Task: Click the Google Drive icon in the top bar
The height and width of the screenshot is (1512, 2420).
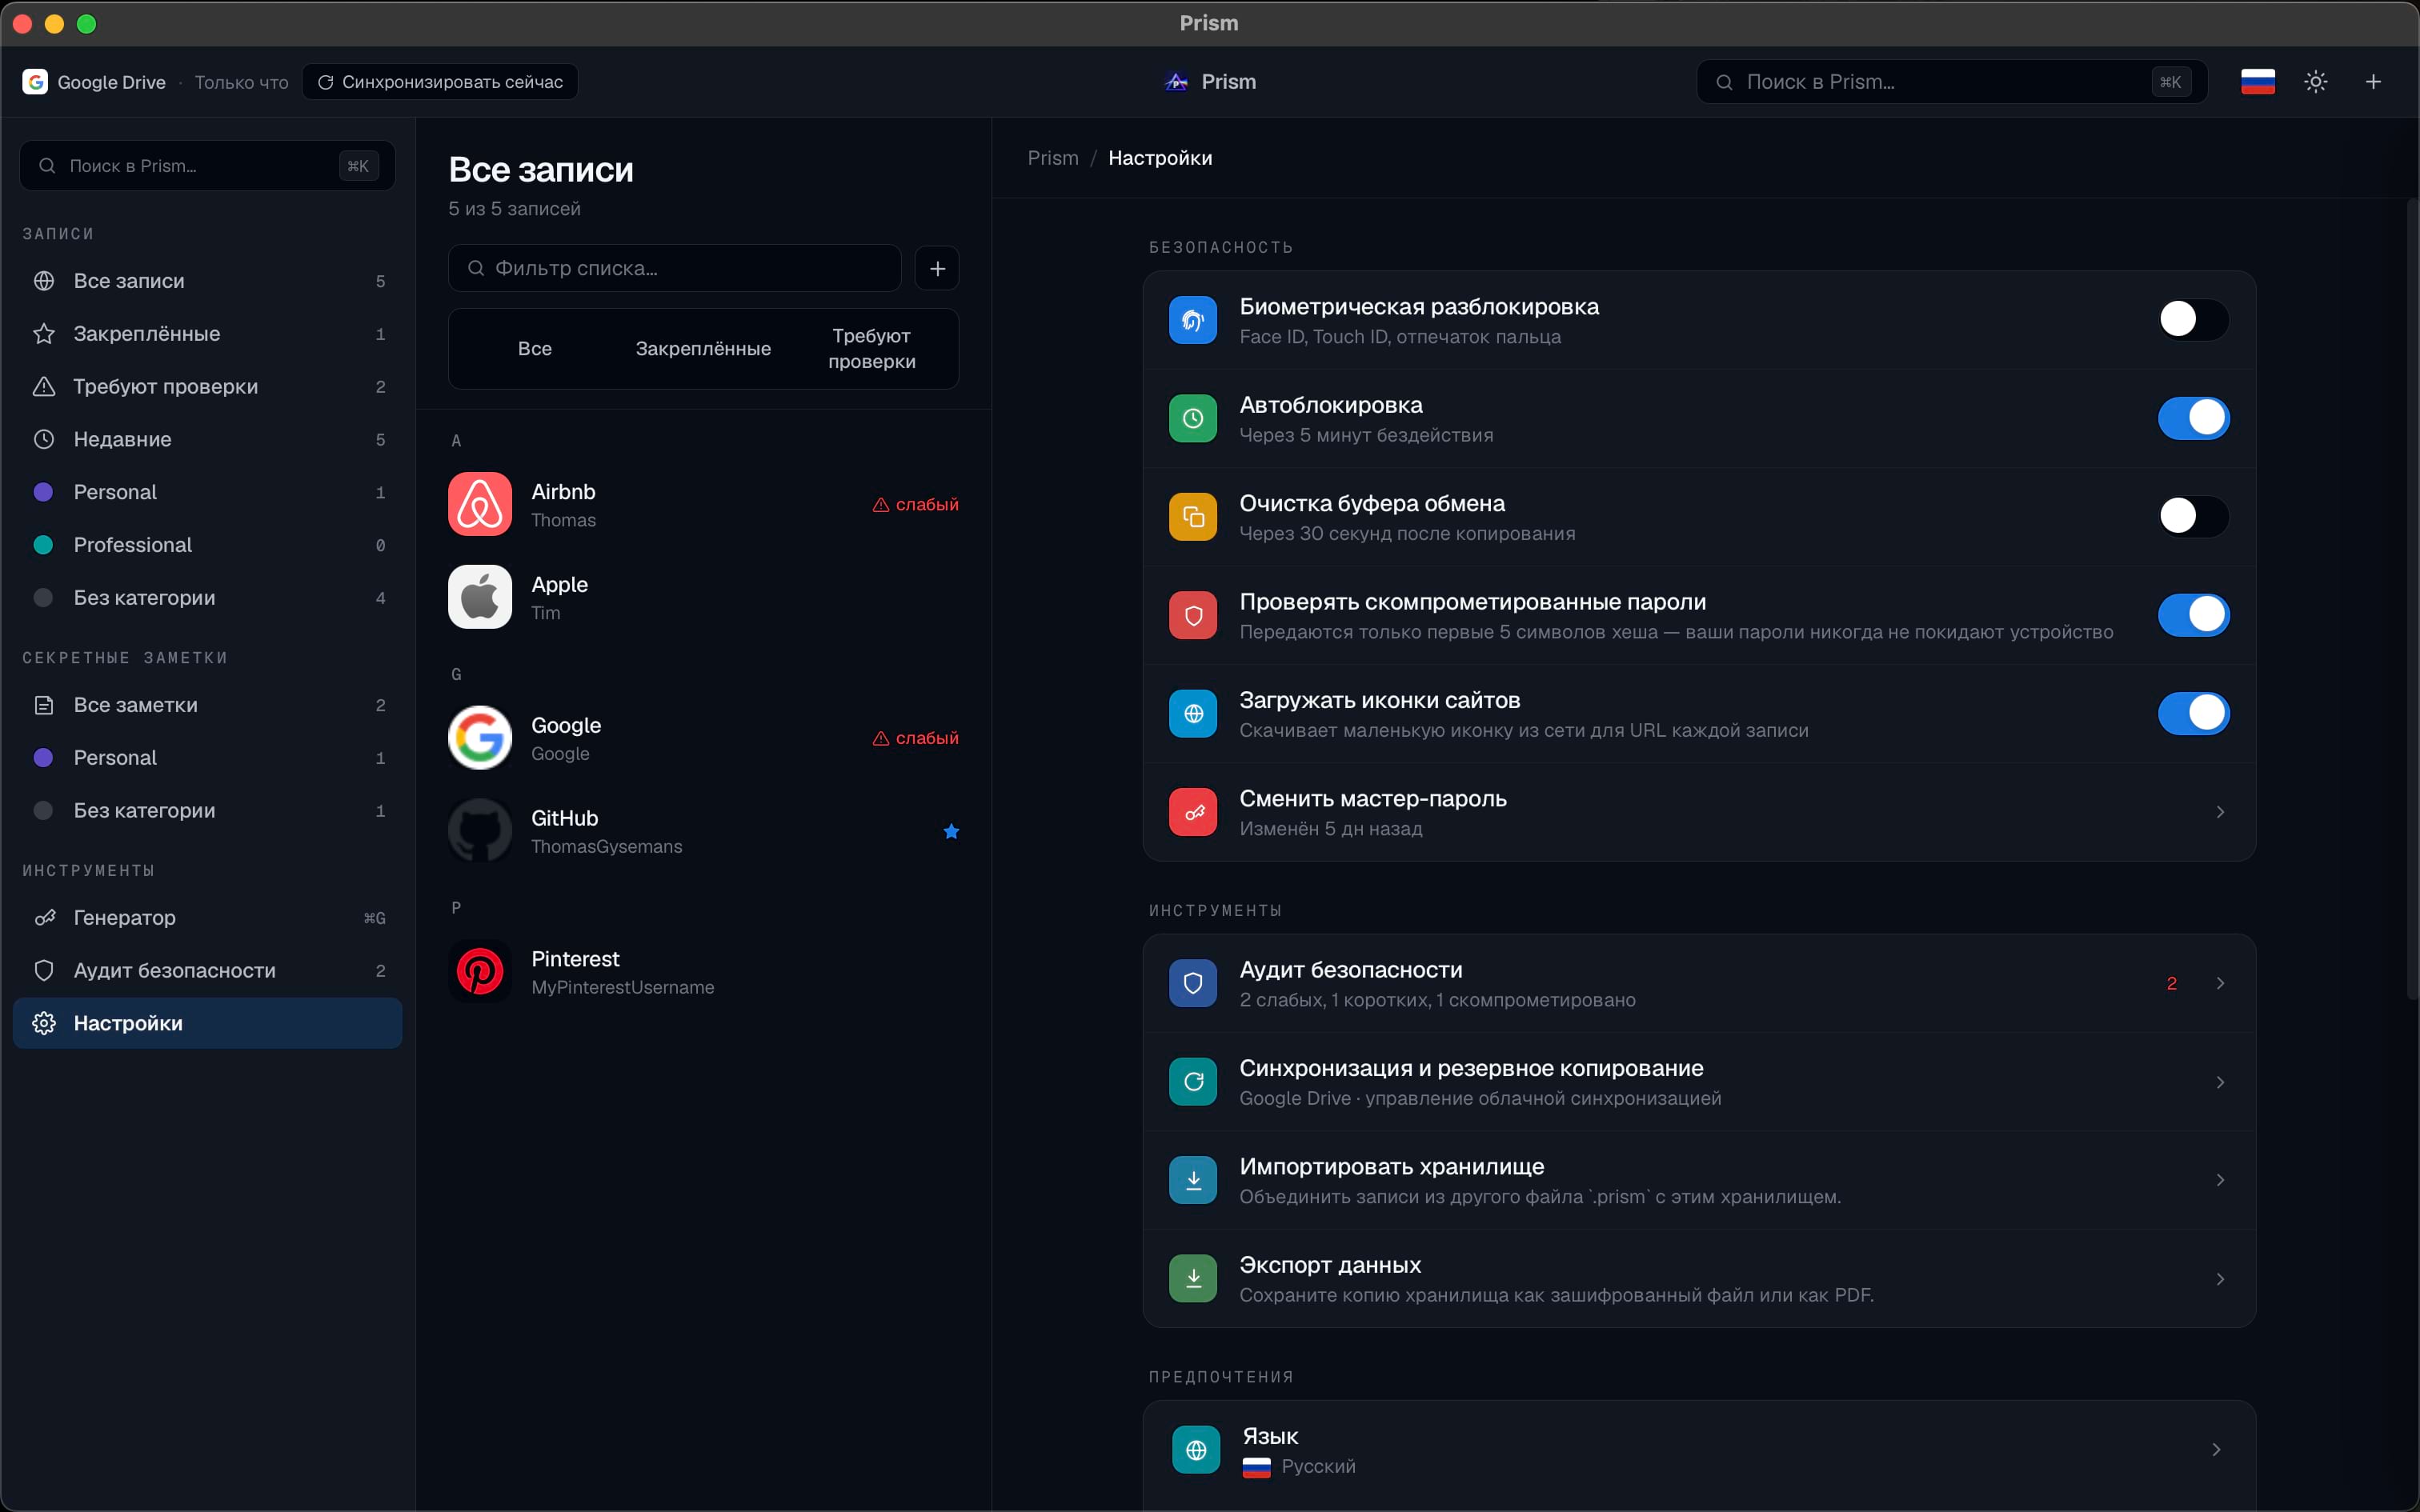Action: pos(35,82)
